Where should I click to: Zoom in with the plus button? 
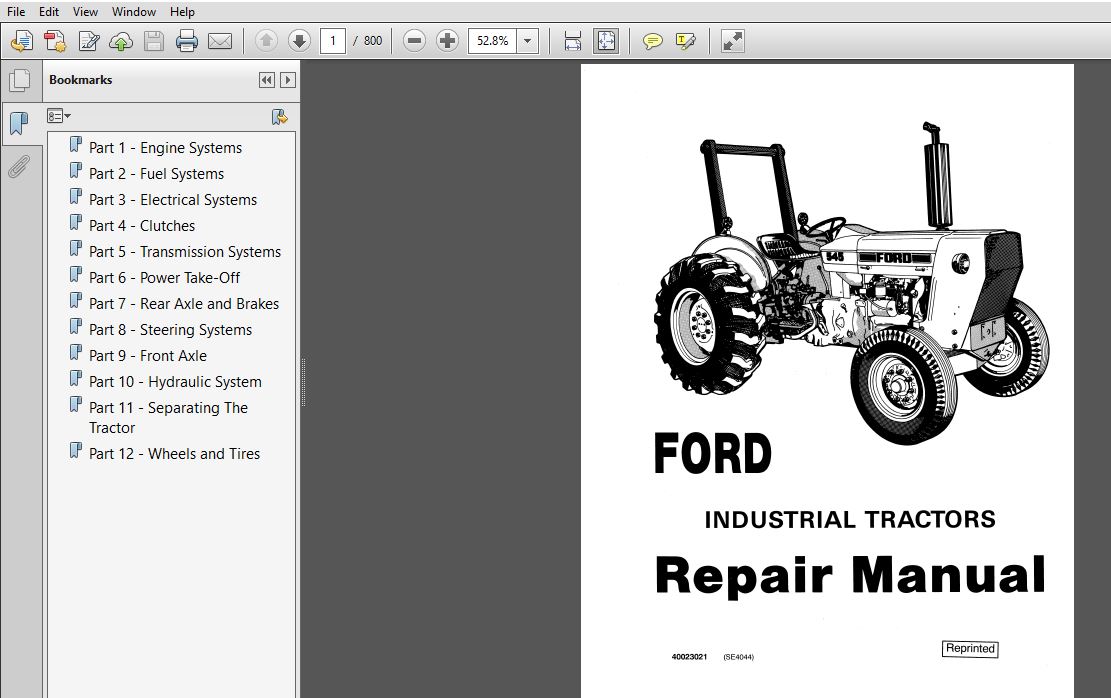coord(447,41)
